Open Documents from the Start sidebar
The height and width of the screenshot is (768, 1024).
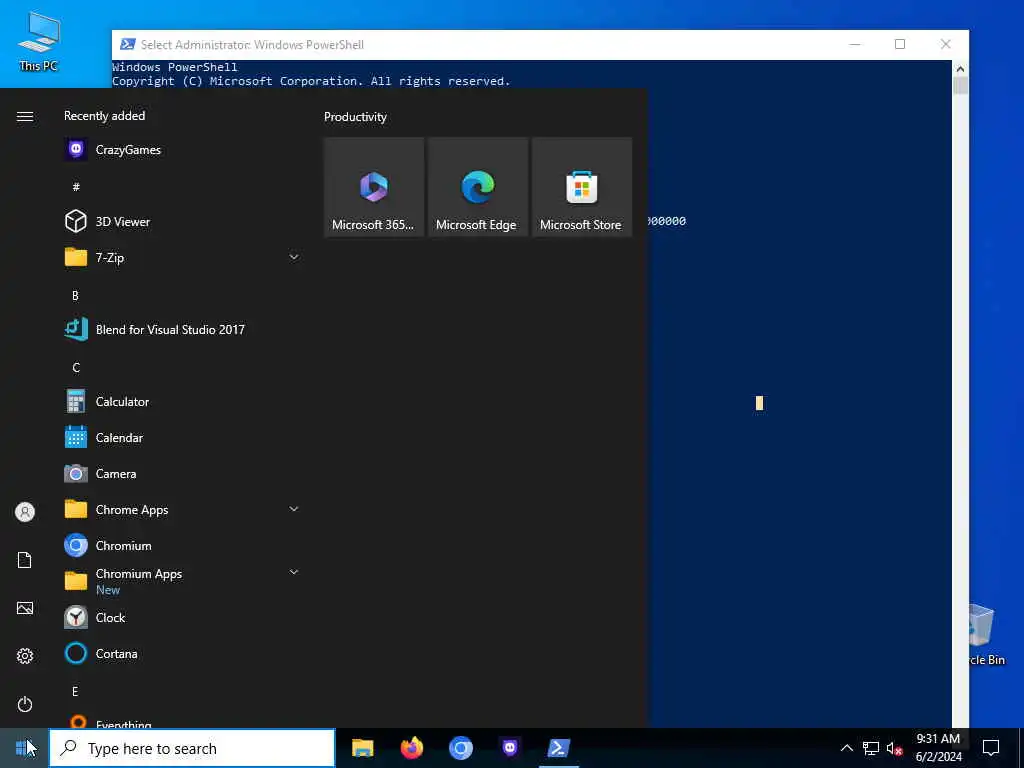pos(25,560)
